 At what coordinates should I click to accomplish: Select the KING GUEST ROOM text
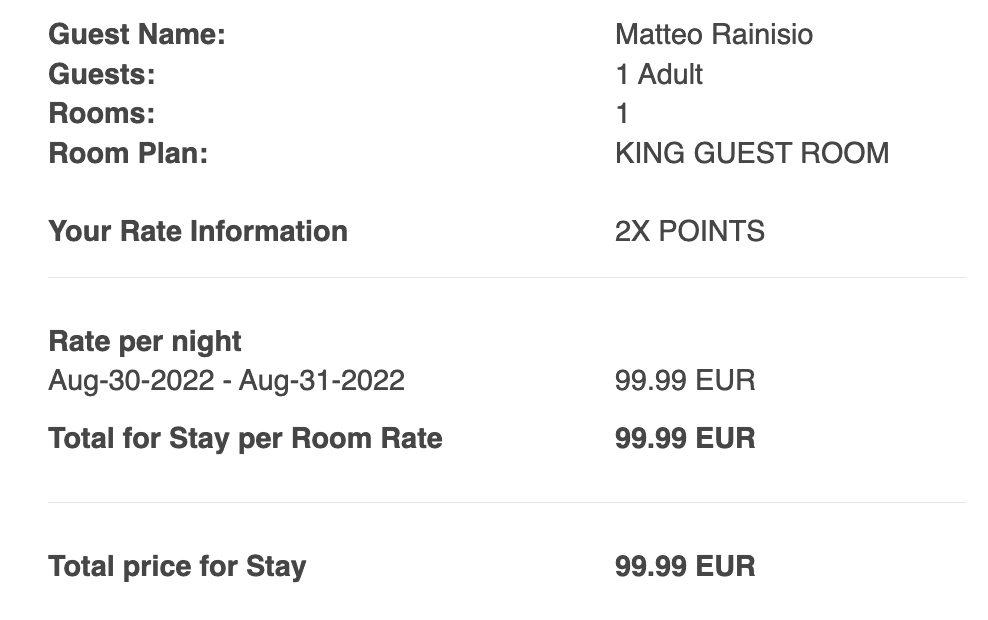[x=752, y=153]
